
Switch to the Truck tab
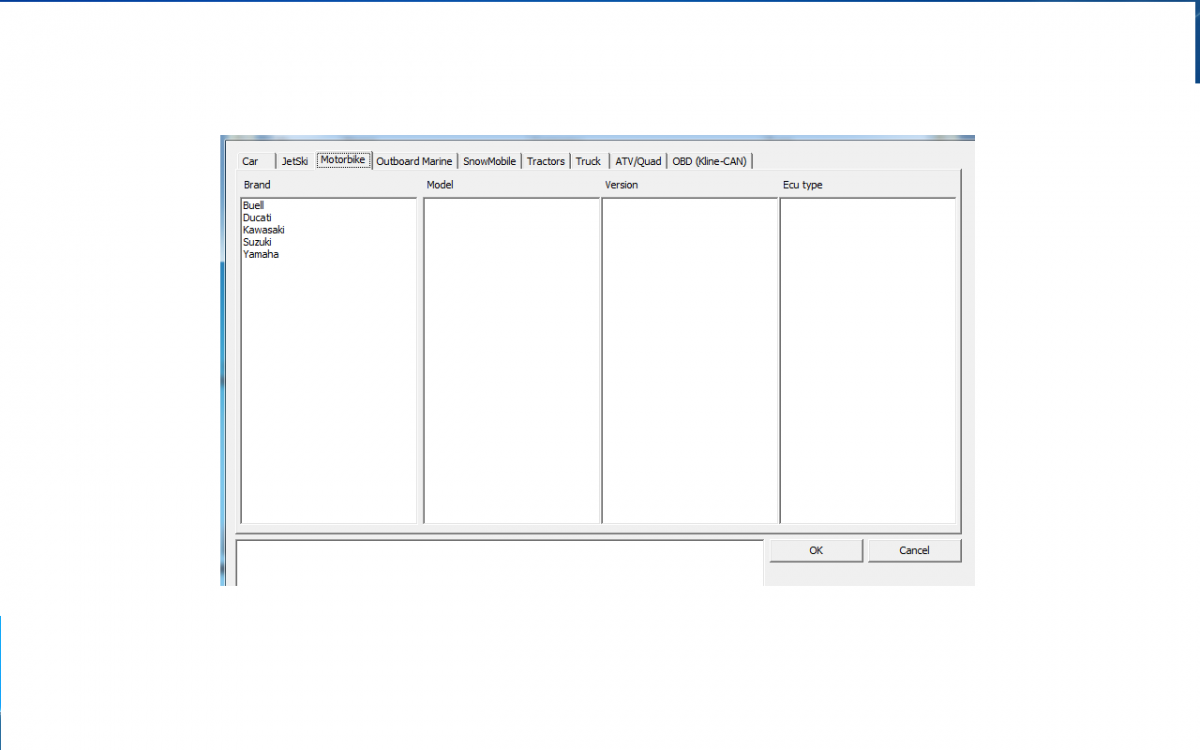pos(589,161)
